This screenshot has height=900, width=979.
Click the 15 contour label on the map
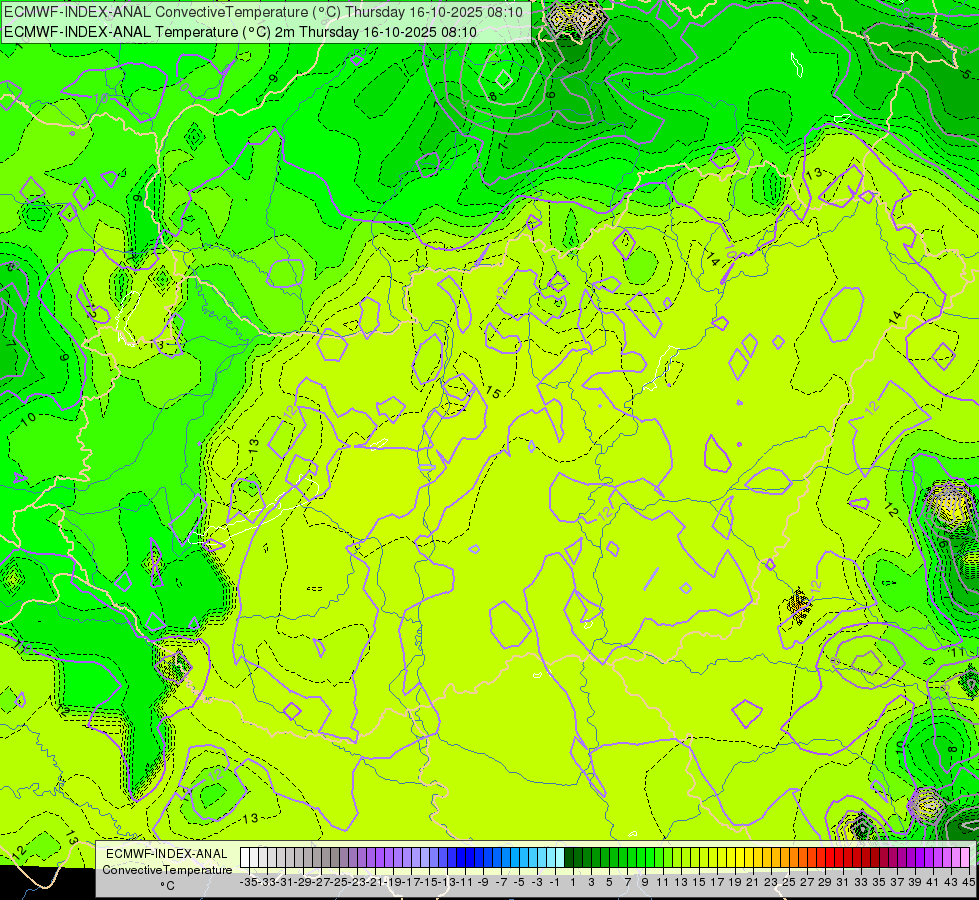pos(493,392)
